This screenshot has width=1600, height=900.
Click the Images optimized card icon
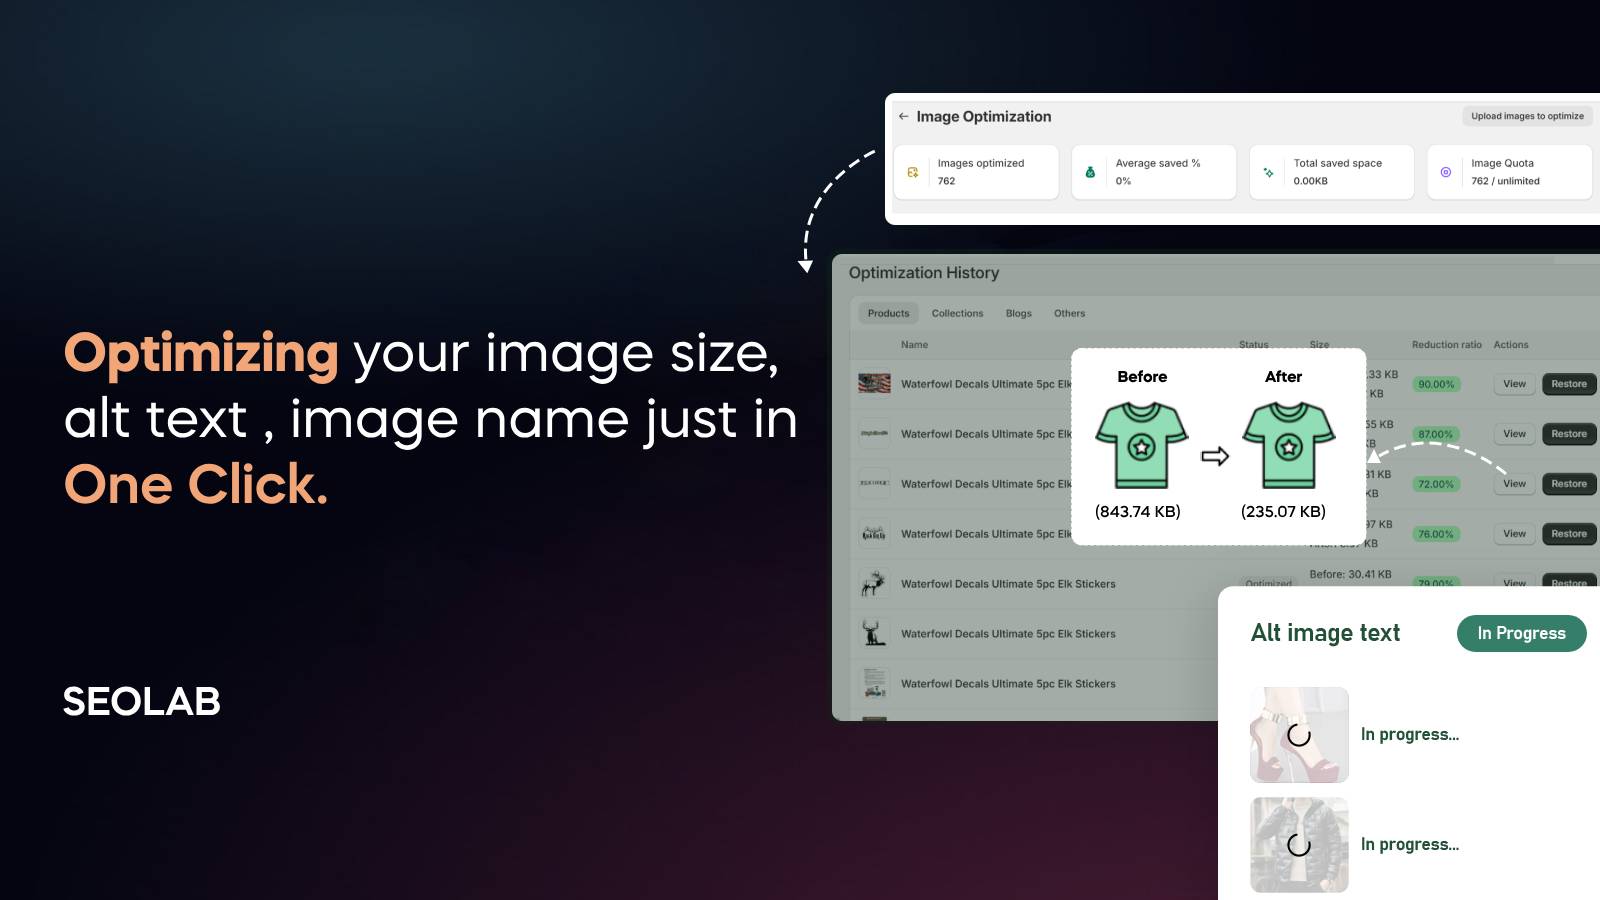coord(912,172)
